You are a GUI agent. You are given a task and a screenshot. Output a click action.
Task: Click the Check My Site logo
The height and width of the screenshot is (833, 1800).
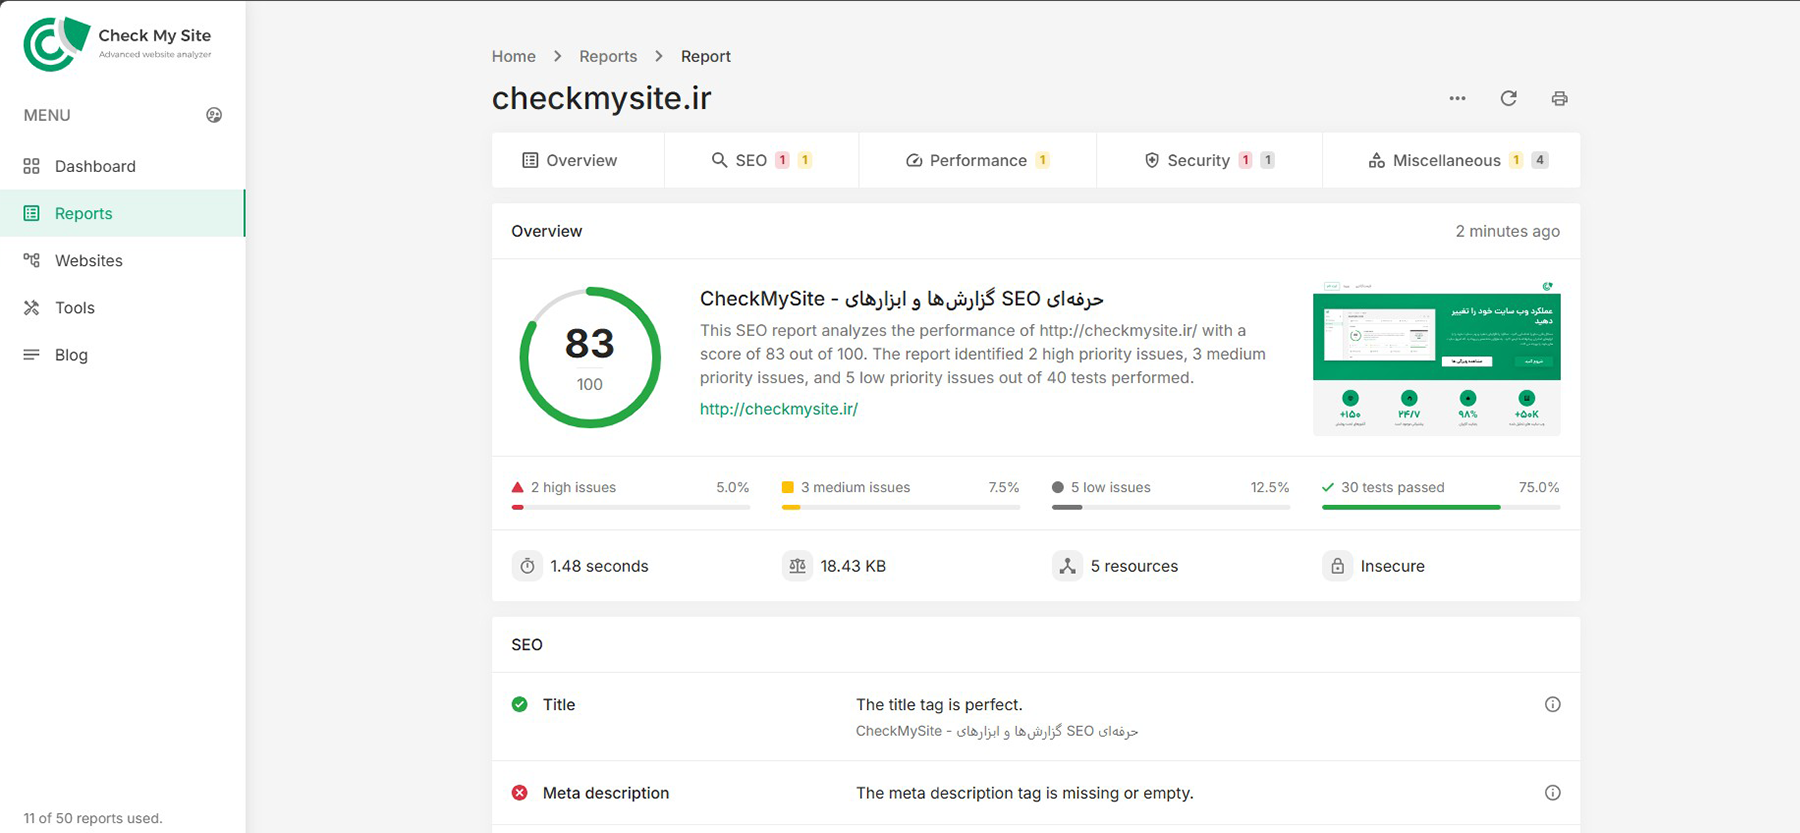click(x=118, y=44)
